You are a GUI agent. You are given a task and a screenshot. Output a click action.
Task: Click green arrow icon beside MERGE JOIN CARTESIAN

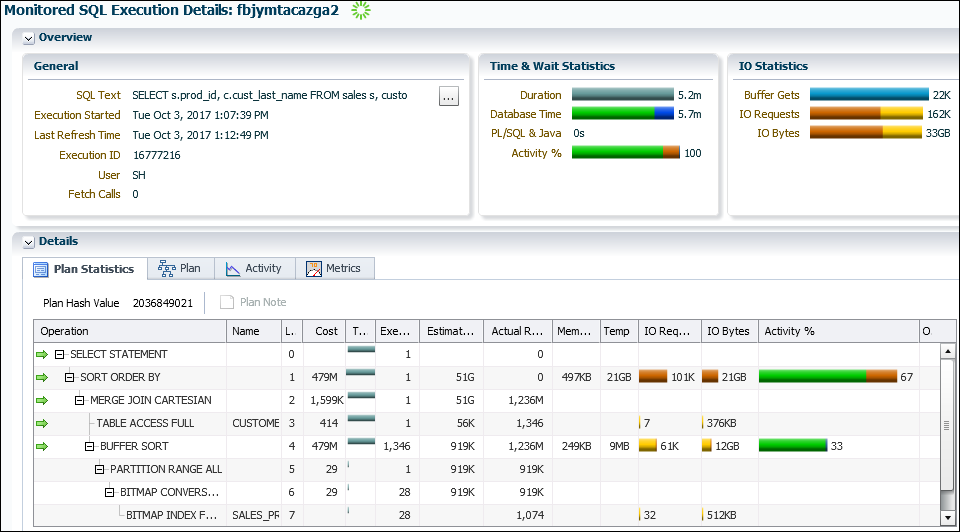42,400
